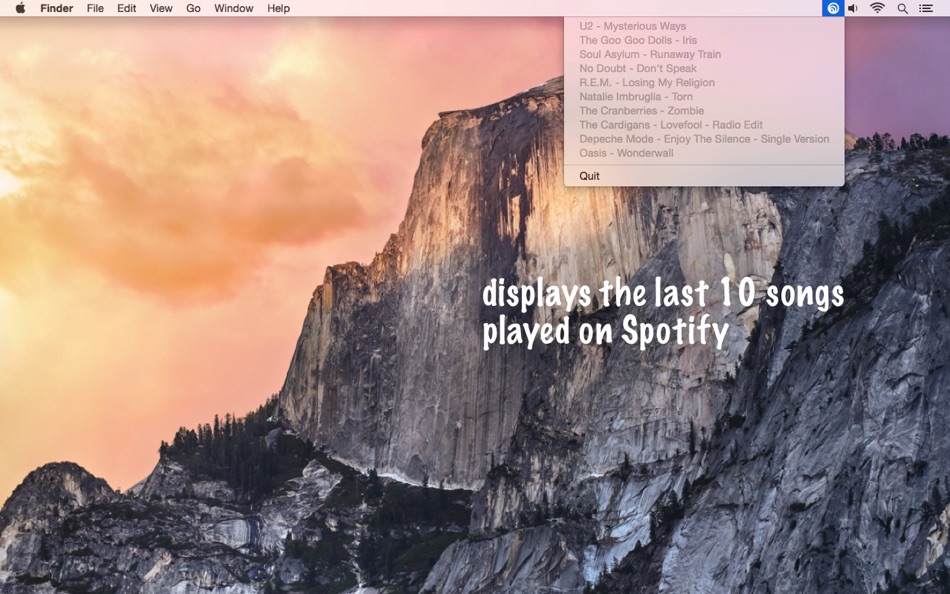Open the Apple menu
Screen dimensions: 950x594
click(x=20, y=8)
